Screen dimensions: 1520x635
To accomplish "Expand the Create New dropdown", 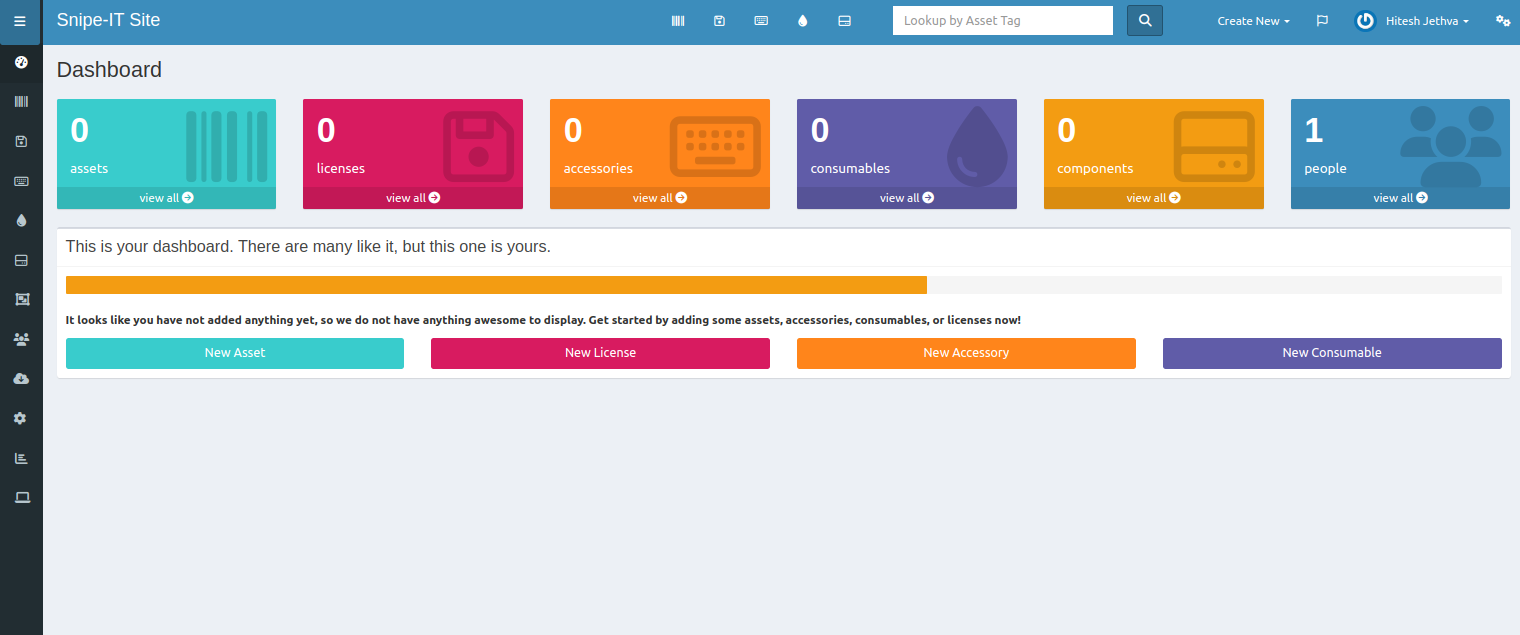I will [1253, 21].
